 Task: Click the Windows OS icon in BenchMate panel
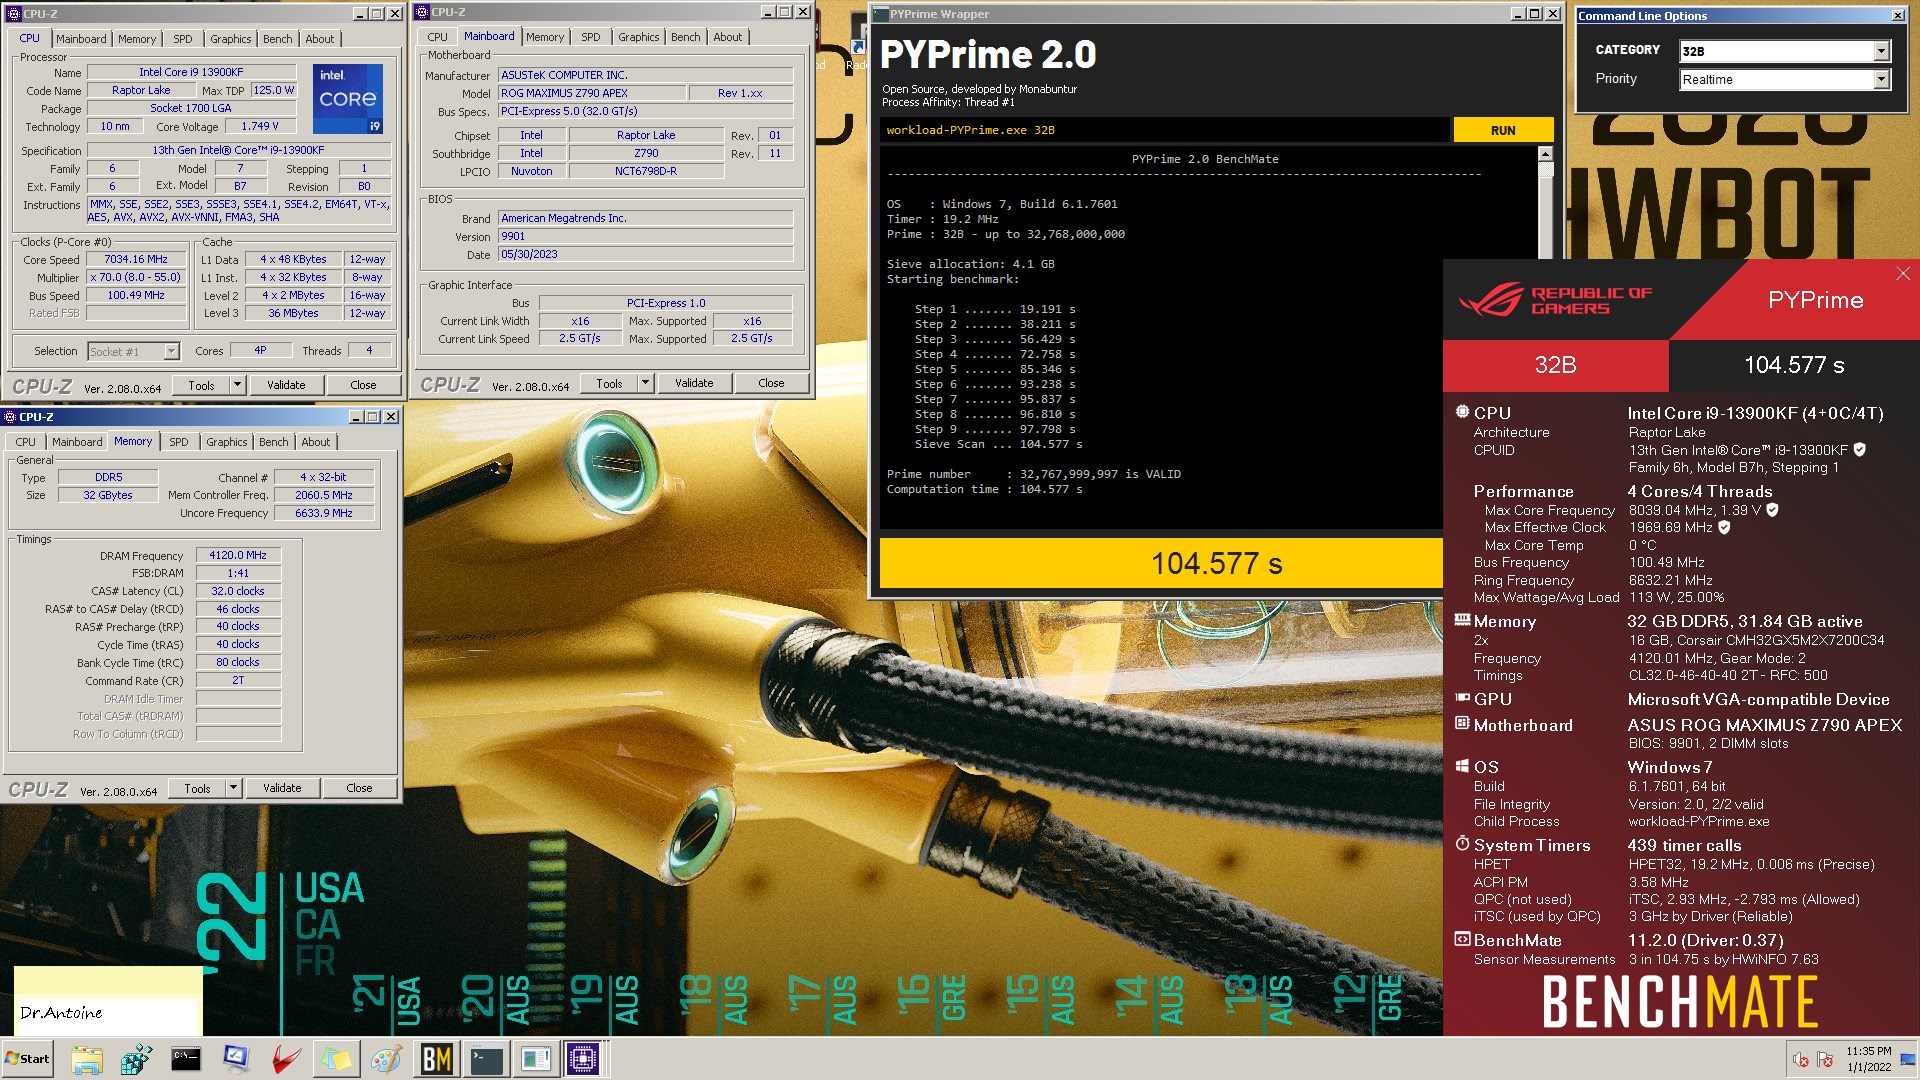coord(1462,766)
